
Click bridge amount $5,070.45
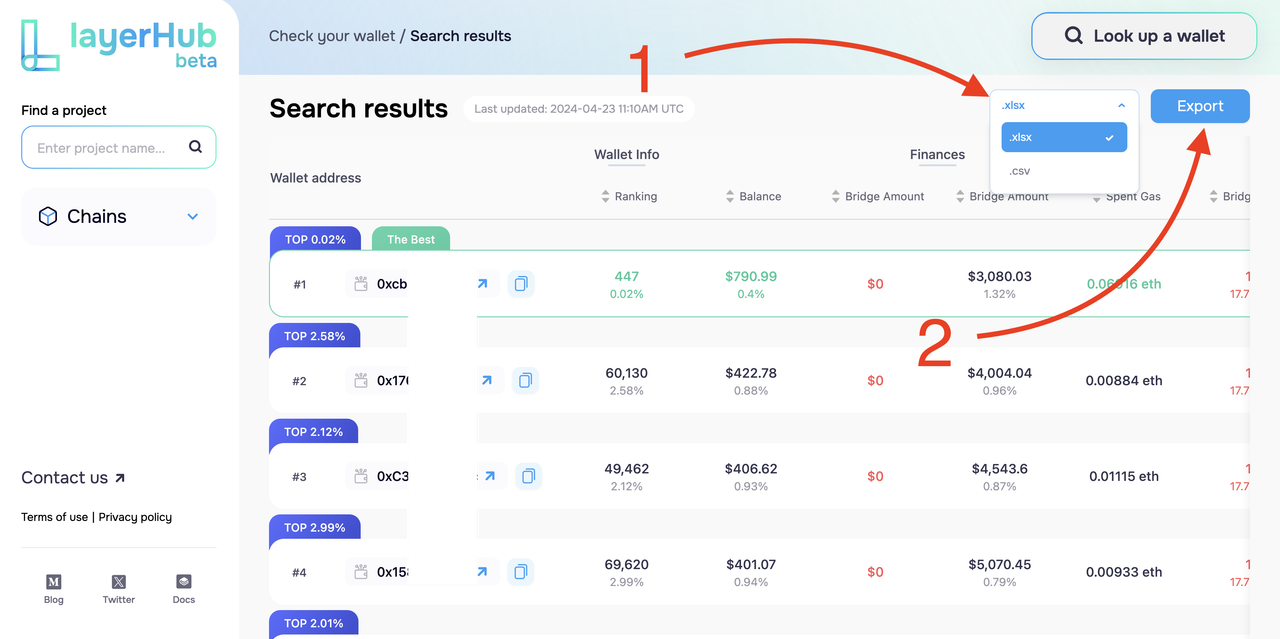point(999,564)
